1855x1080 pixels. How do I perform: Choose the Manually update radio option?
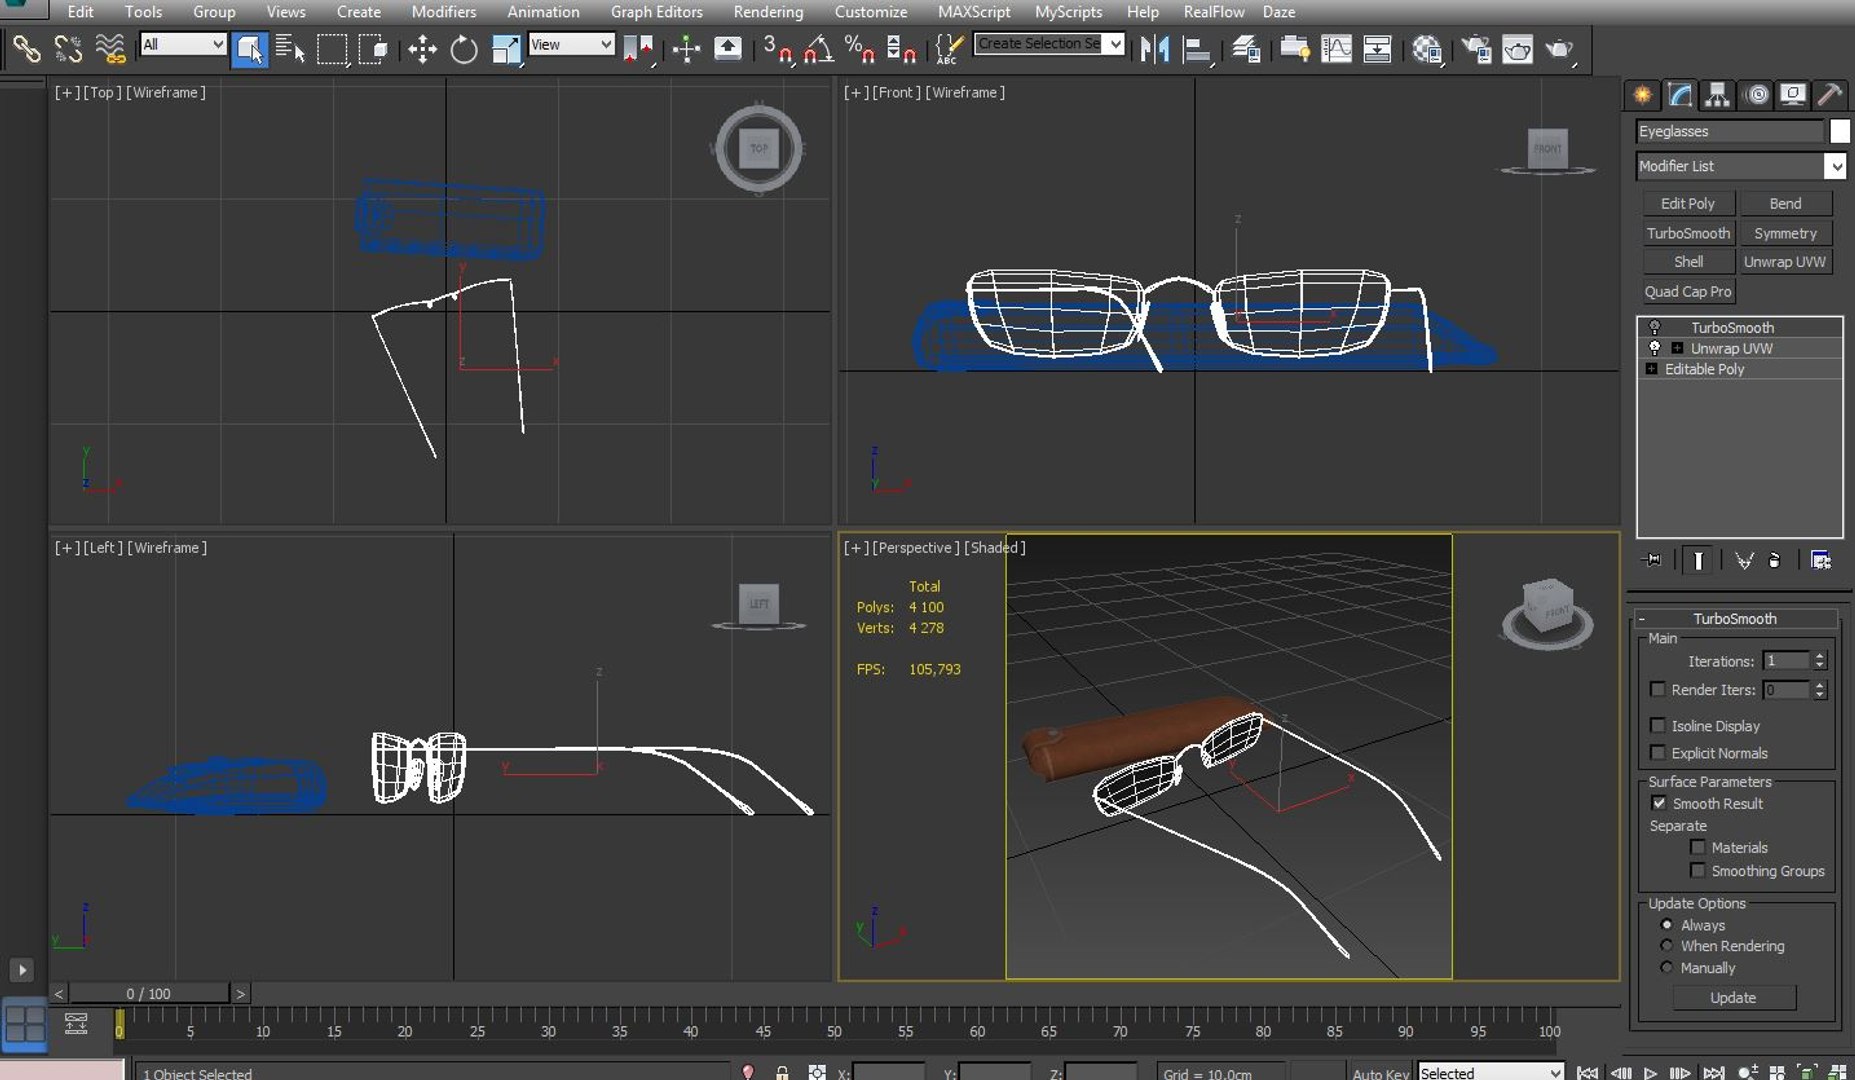pos(1666,967)
